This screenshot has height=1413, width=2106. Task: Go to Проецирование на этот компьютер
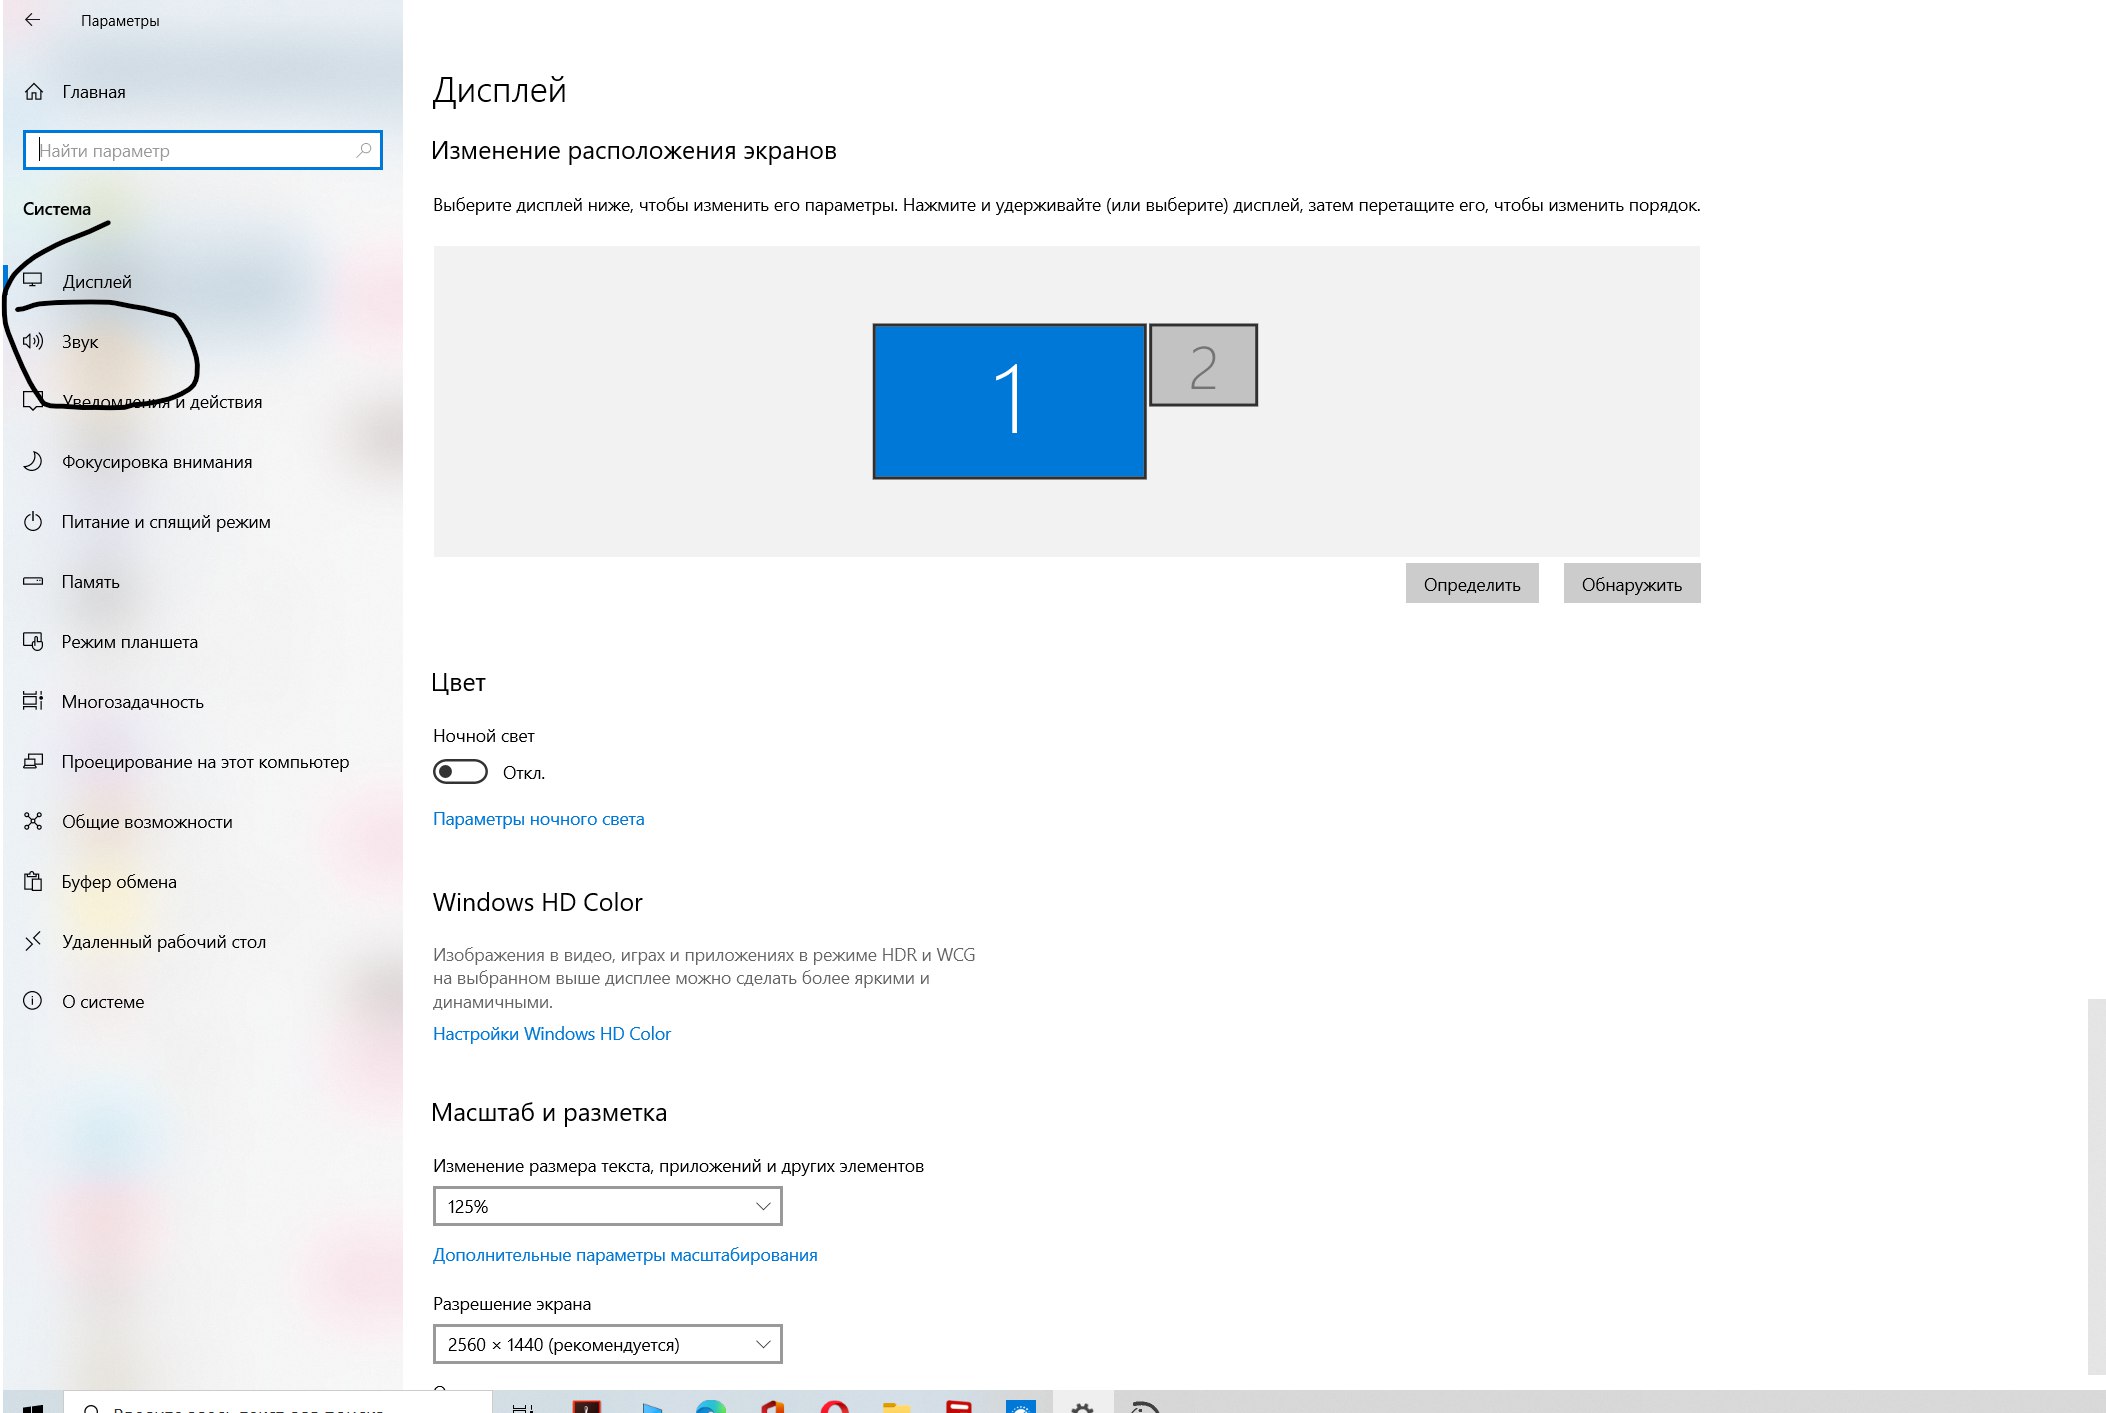pyautogui.click(x=205, y=762)
